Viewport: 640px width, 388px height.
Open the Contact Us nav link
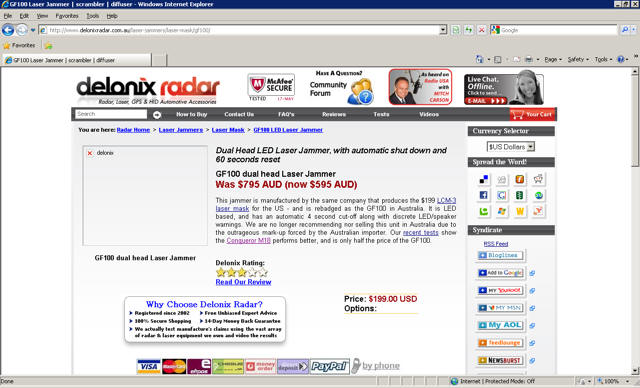[x=239, y=115]
